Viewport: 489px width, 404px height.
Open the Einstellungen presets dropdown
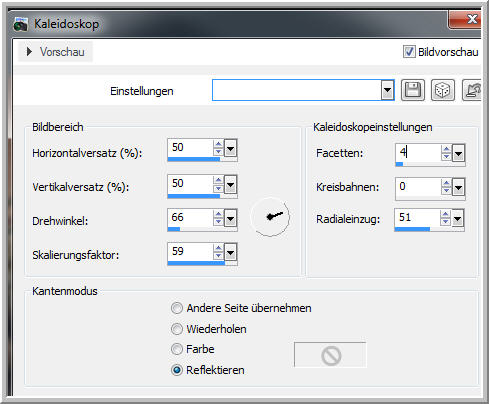coord(387,90)
